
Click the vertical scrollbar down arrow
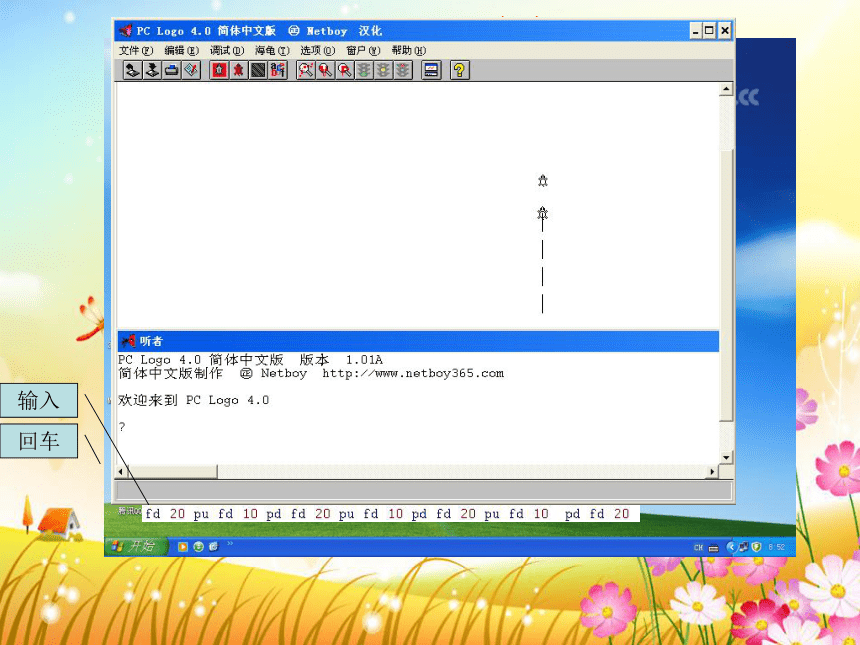coord(726,457)
